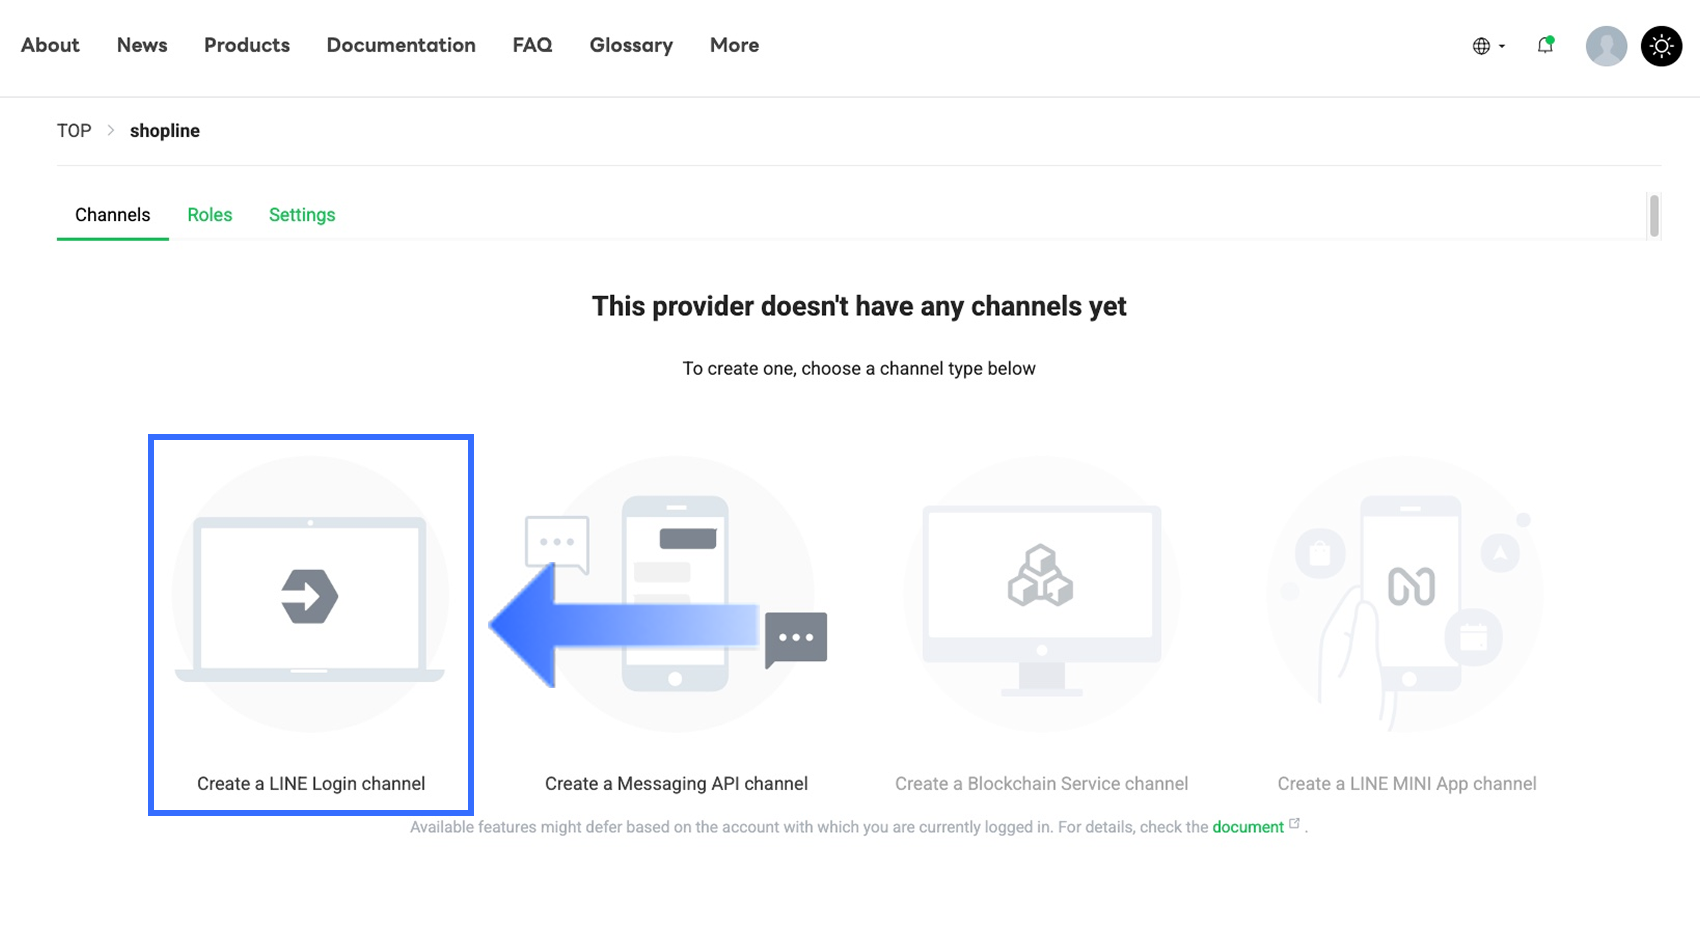Open the Glossary page
The image size is (1700, 928).
click(x=631, y=45)
